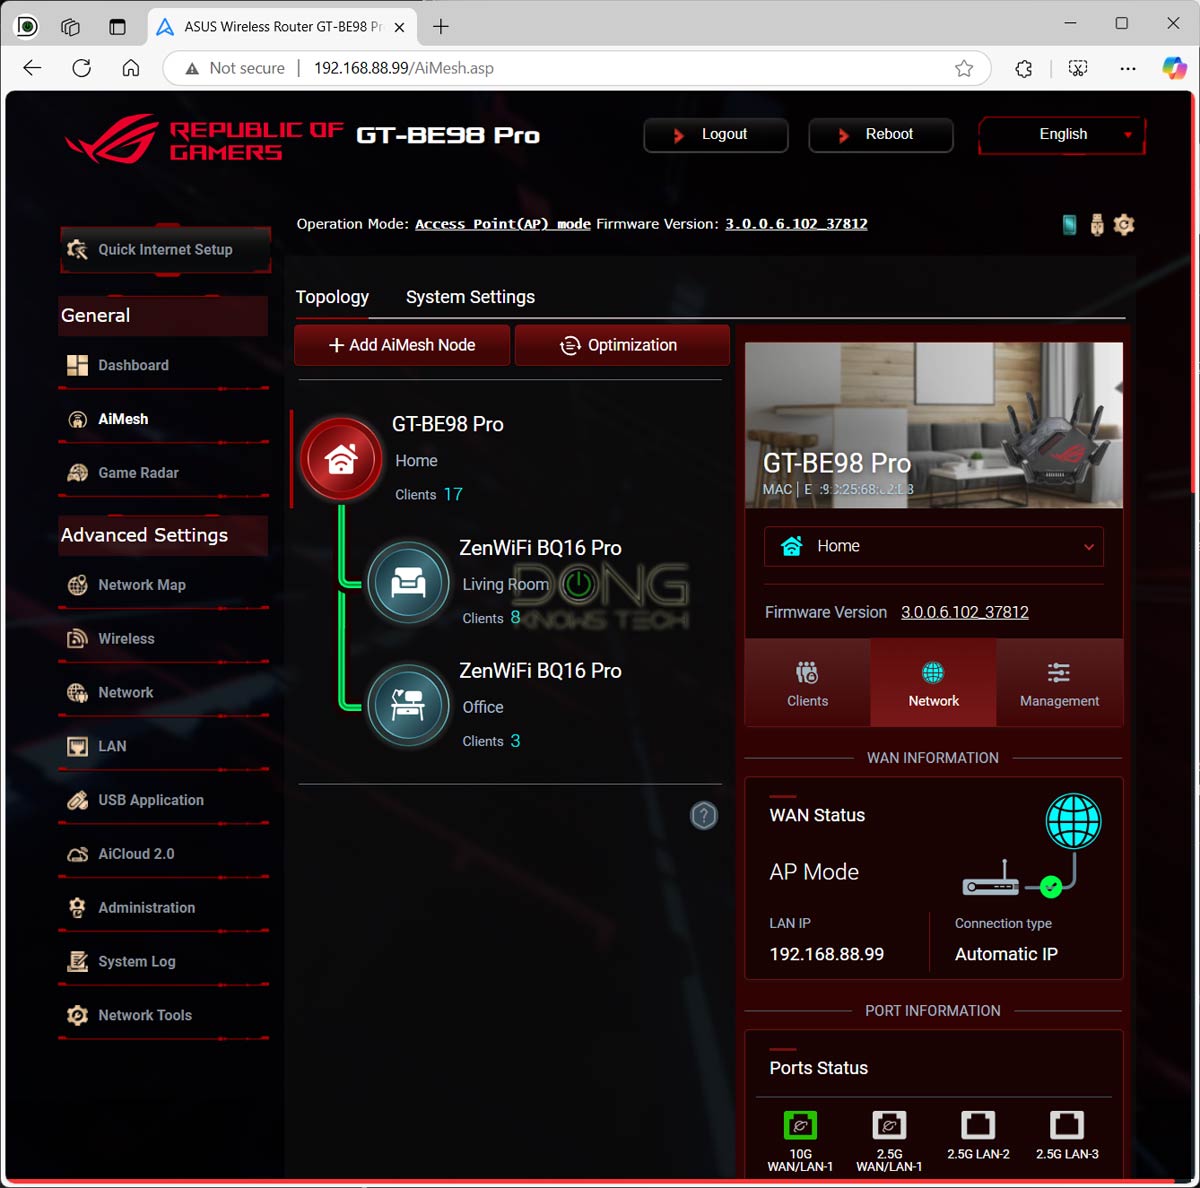Click the GT-BE98 Pro clients count 17

[453, 494]
